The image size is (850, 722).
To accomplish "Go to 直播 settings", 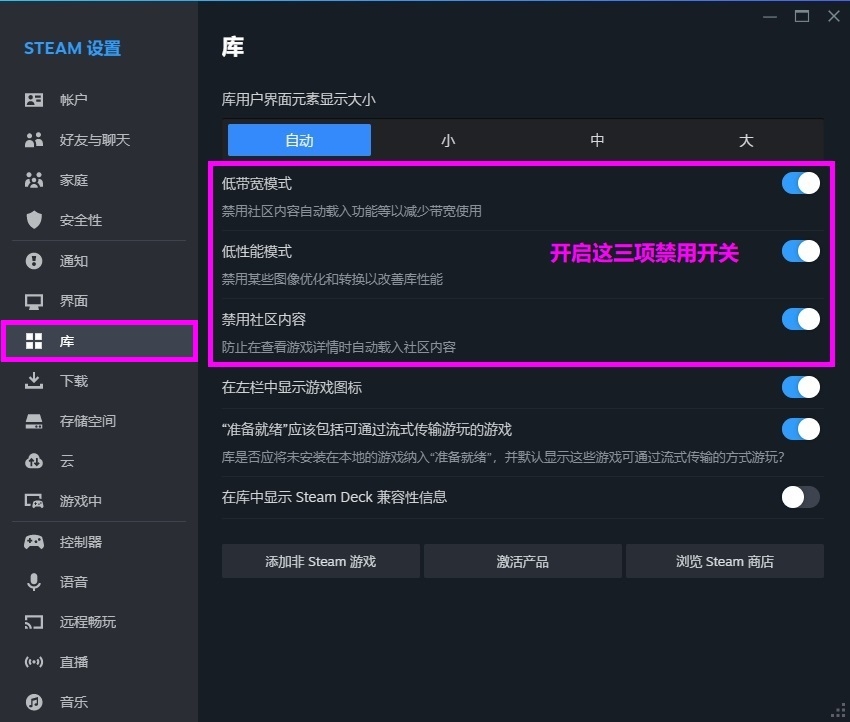I will (99, 662).
